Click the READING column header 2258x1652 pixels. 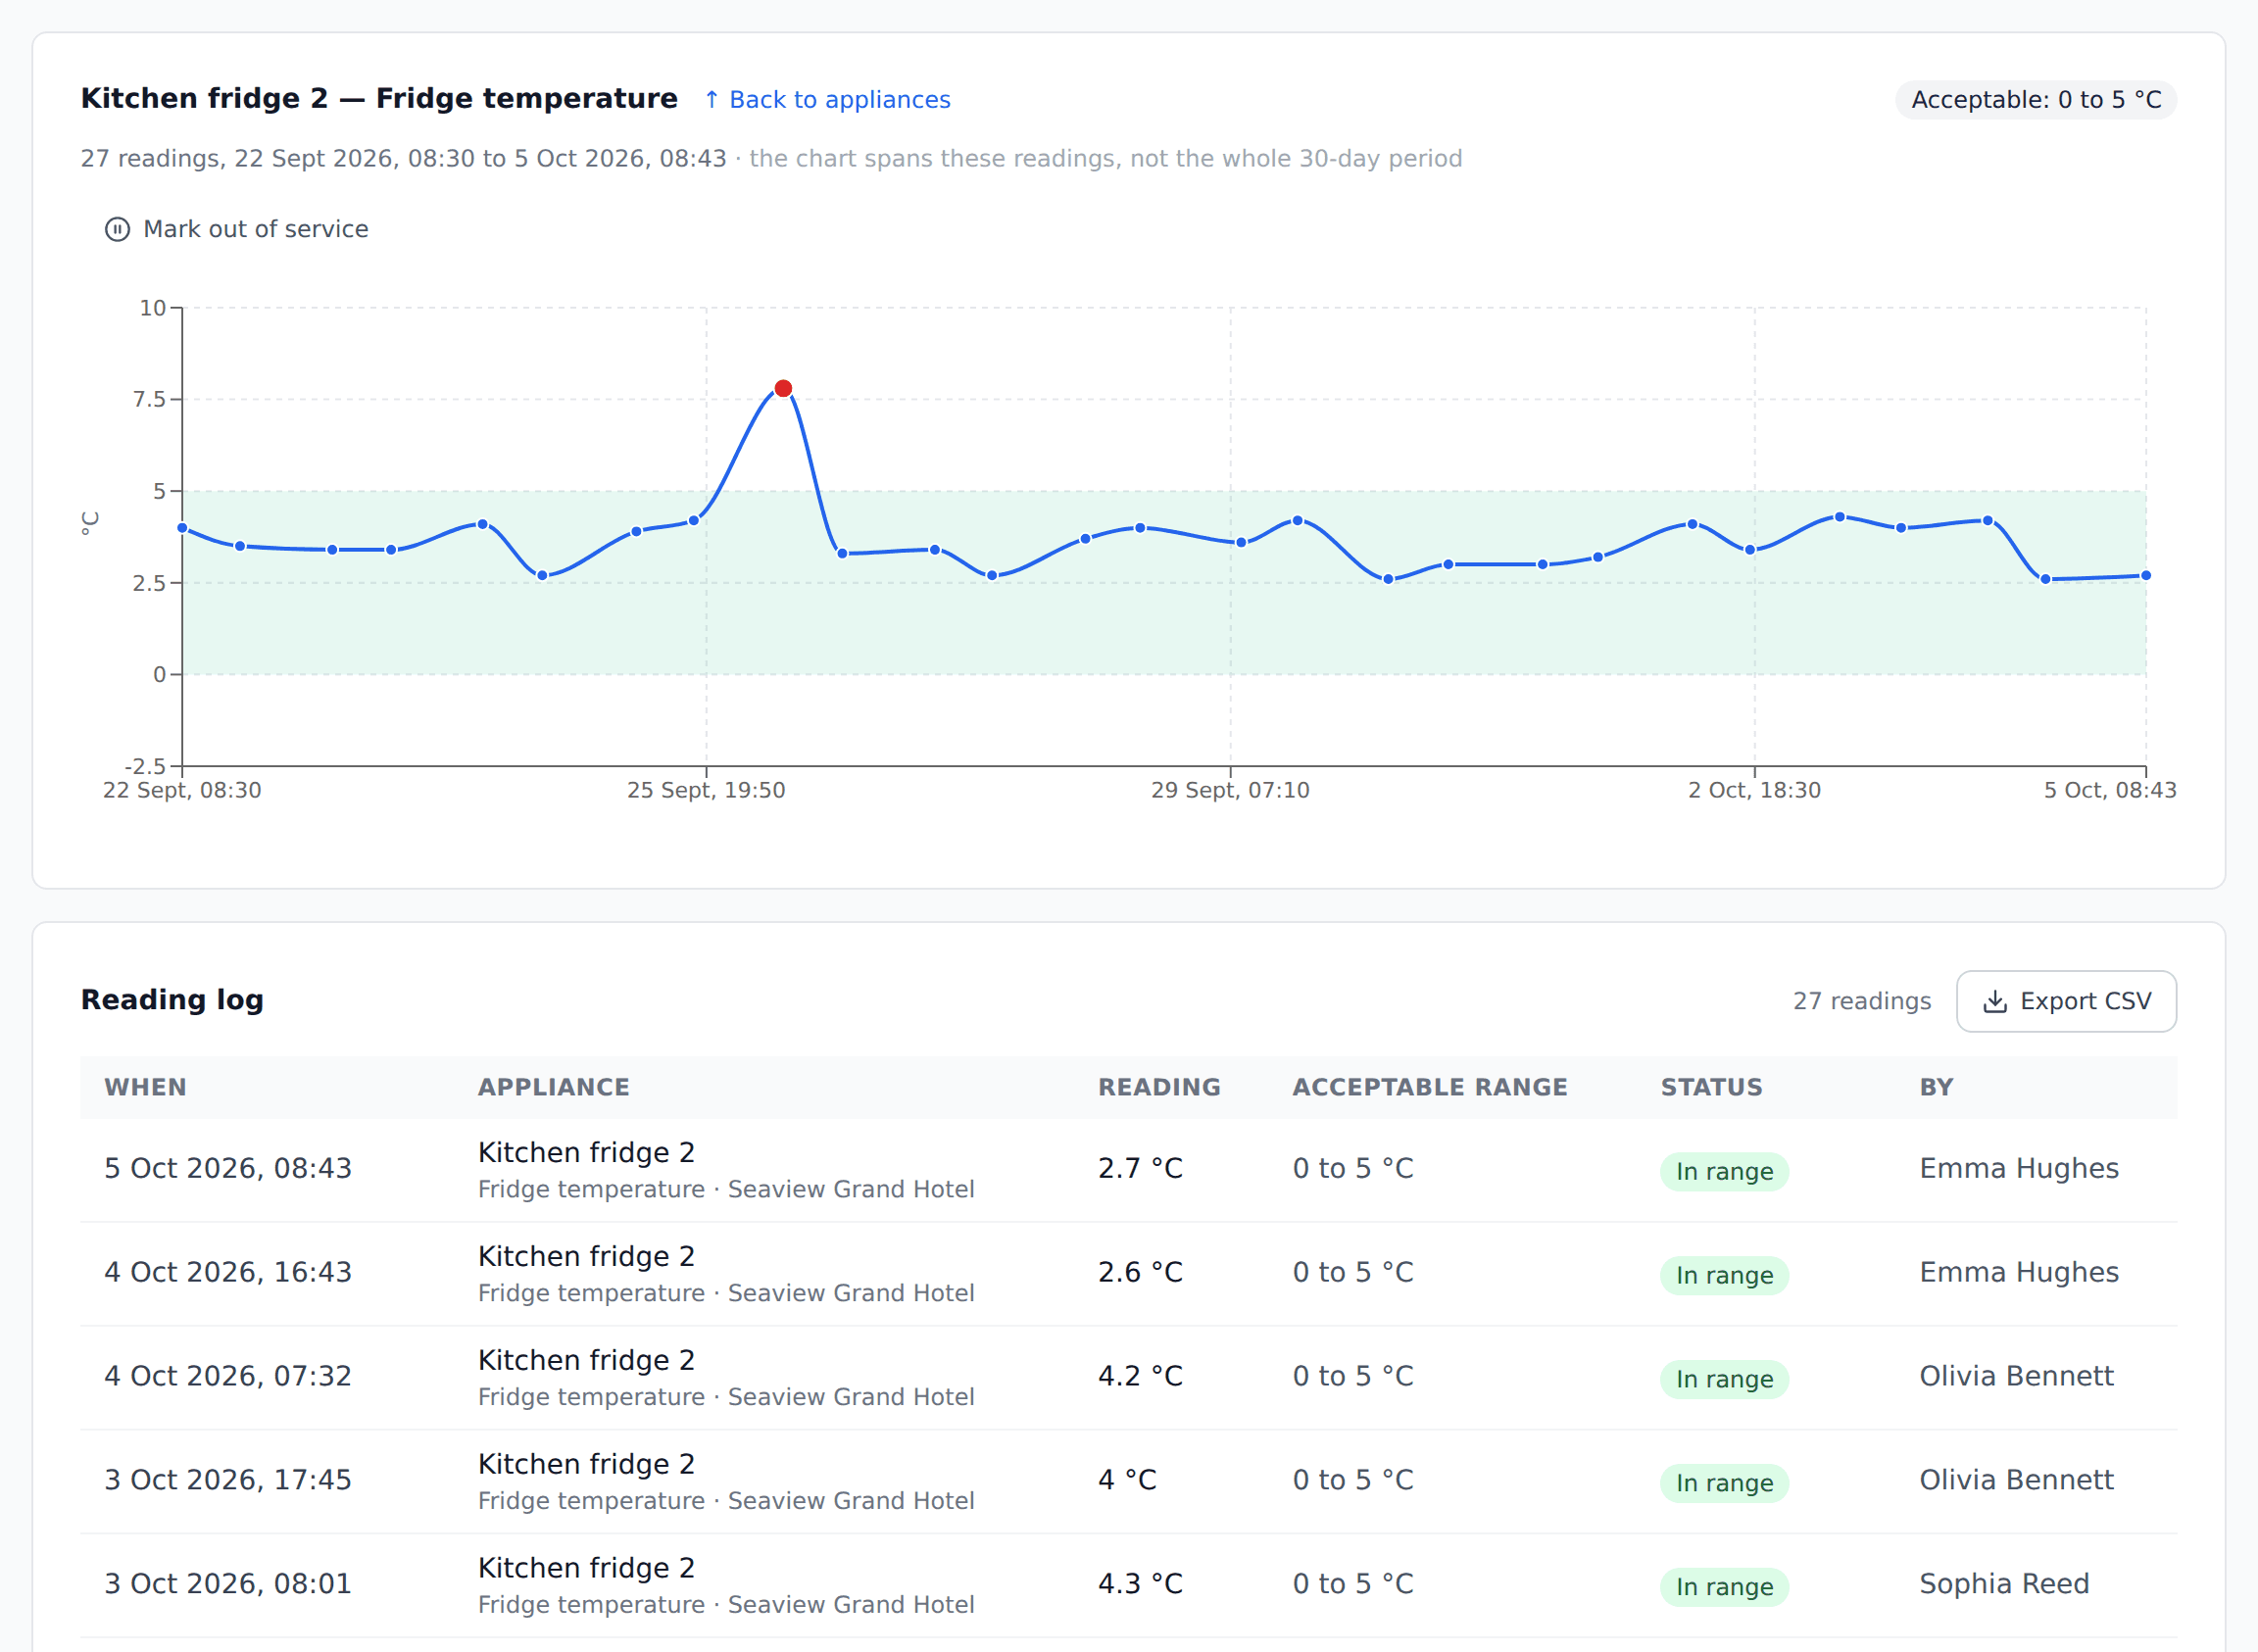tap(1159, 1087)
